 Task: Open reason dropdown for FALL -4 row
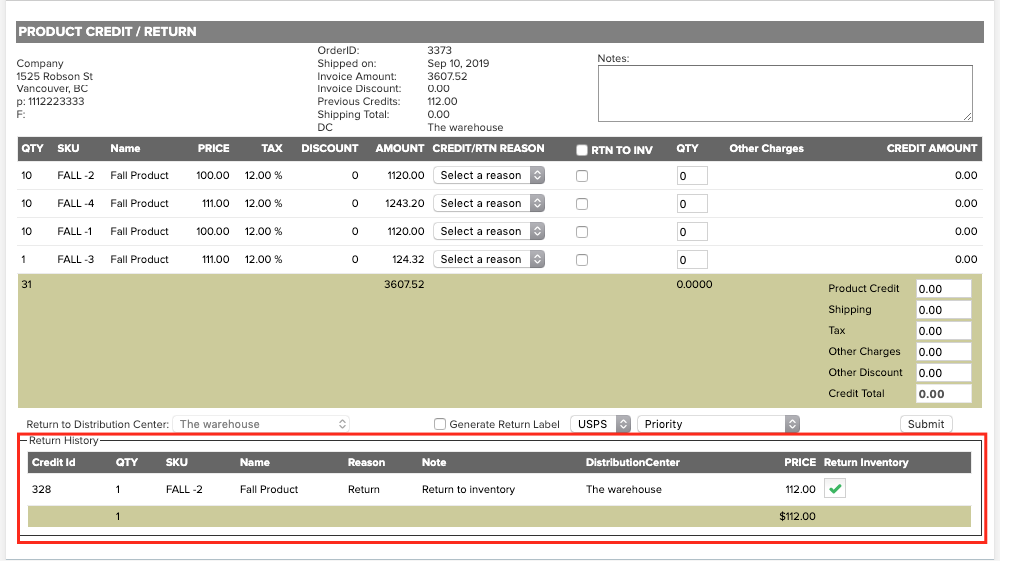(489, 203)
